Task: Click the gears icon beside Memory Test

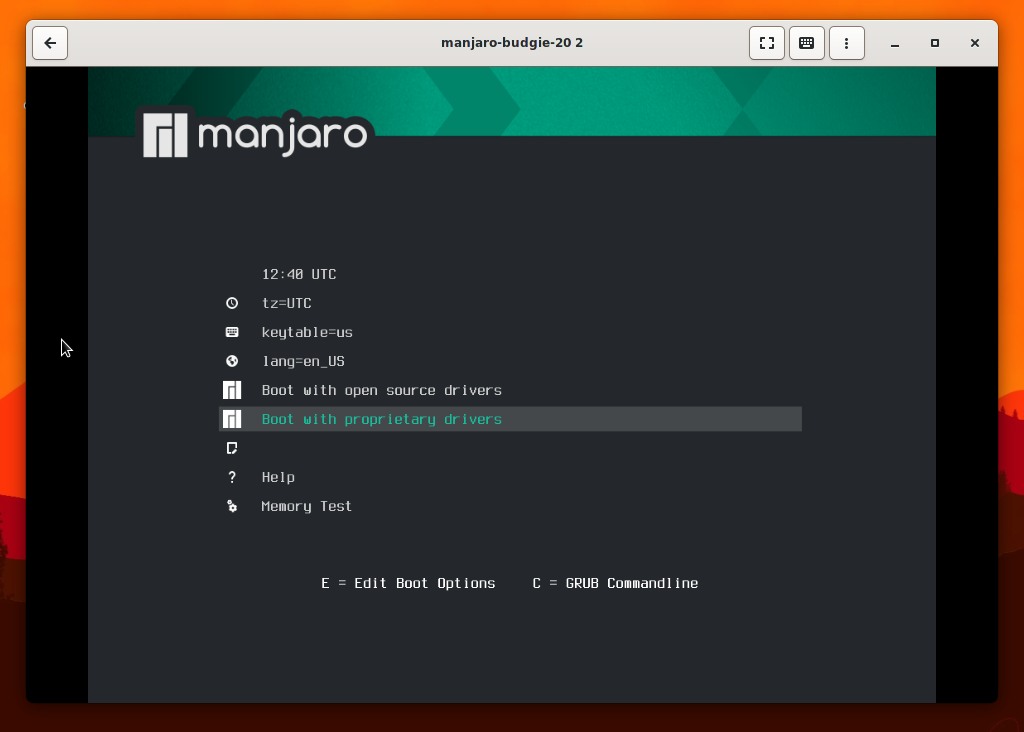Action: 232,506
